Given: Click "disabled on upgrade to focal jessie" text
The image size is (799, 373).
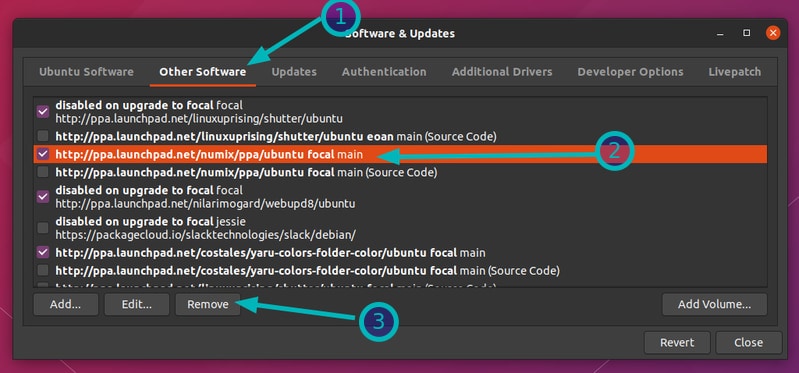Looking at the screenshot, I should 151,222.
